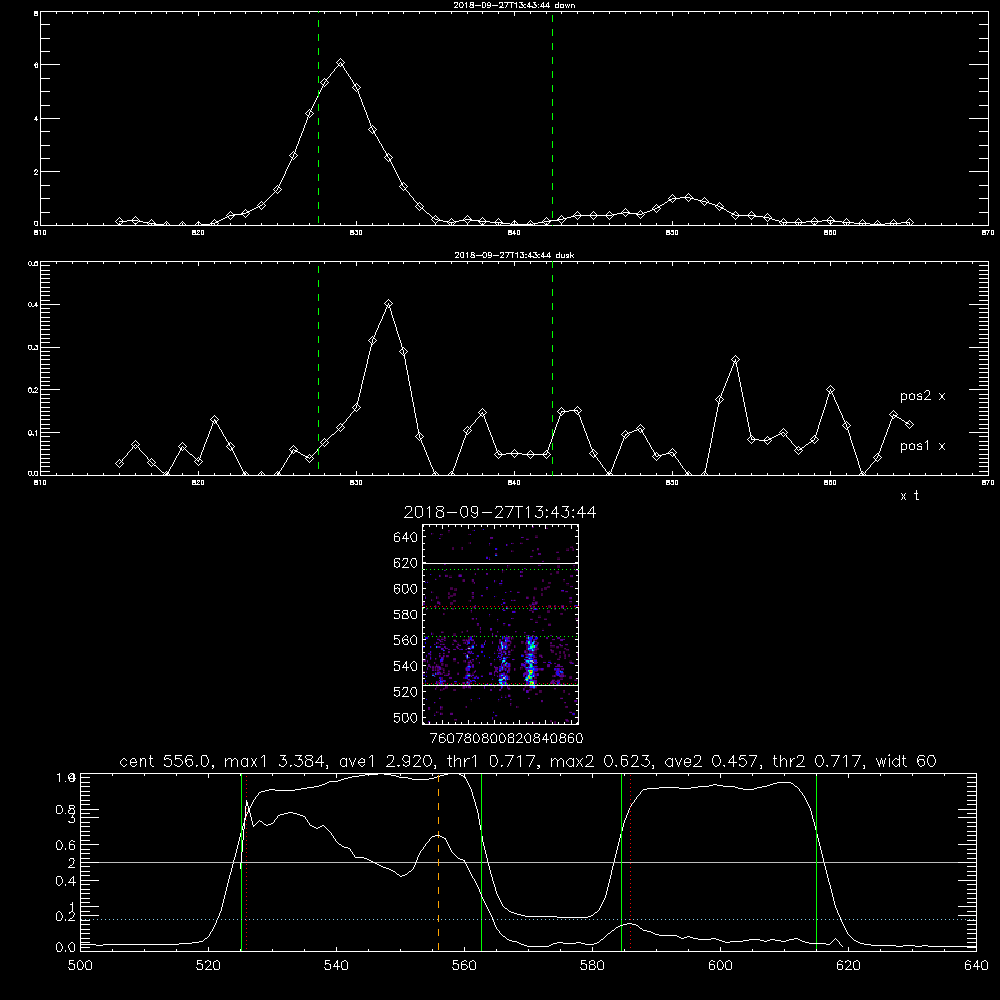This screenshot has width=1000, height=1000.
Task: Click the bottom plot x-axis label 560
Action: click(464, 966)
